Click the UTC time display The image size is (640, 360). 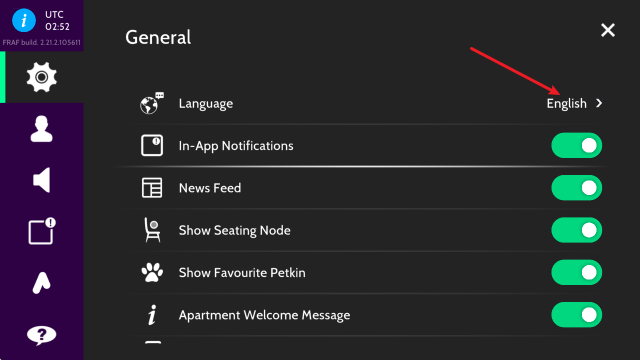coord(57,20)
